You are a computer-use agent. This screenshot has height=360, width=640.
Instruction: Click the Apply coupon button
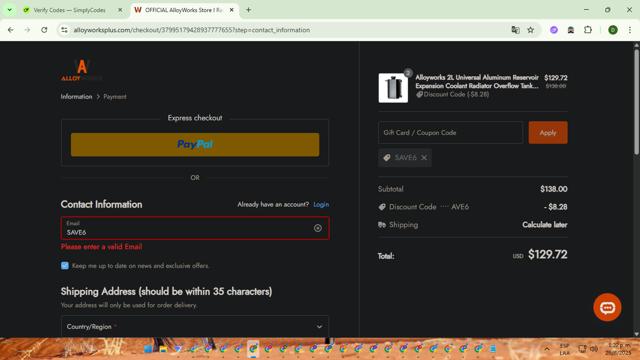(548, 133)
